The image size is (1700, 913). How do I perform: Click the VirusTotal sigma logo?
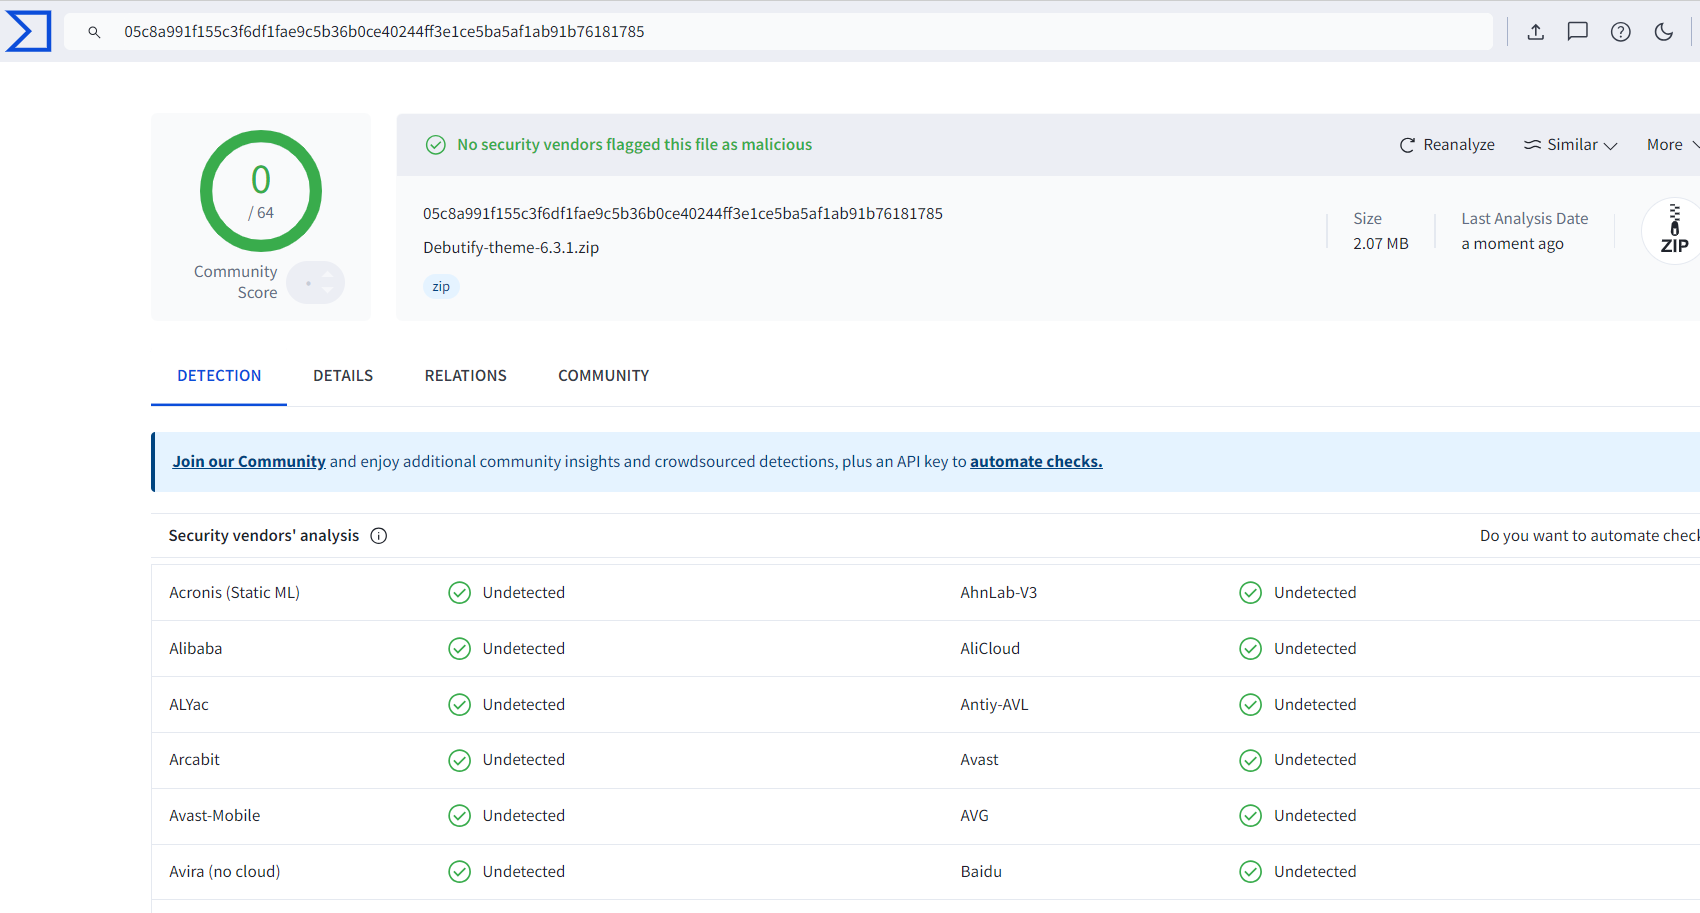28,31
